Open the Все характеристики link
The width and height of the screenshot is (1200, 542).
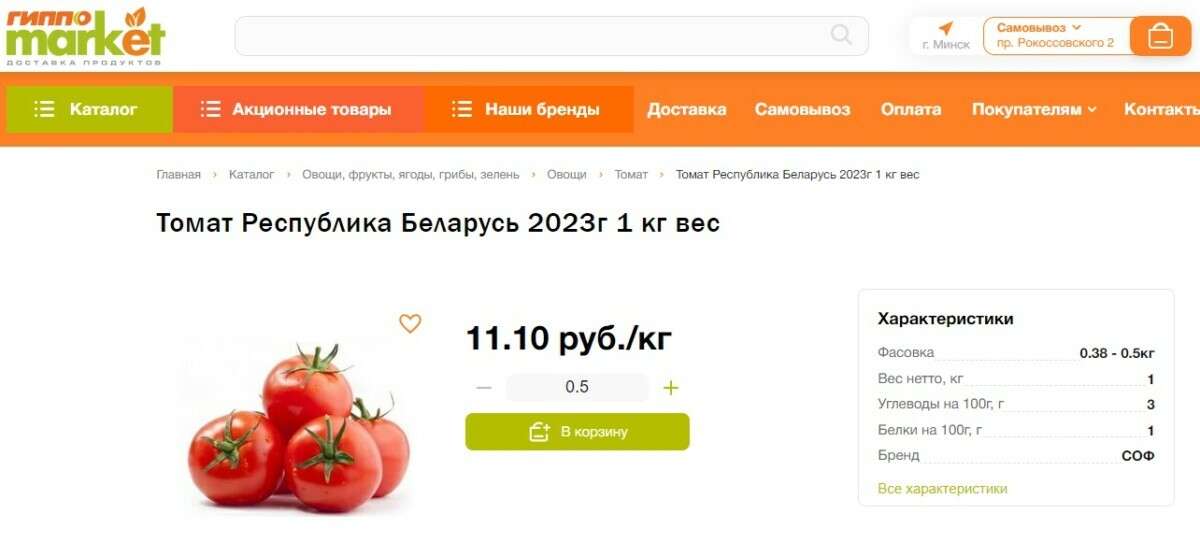point(942,489)
